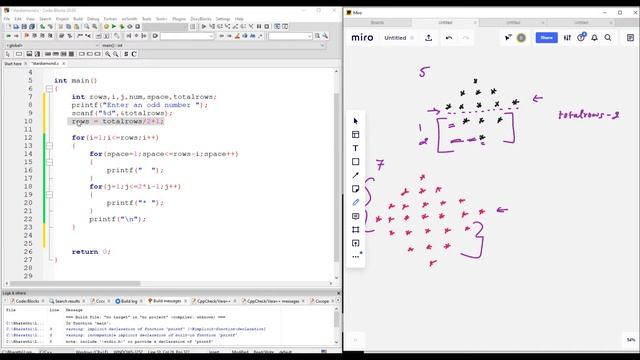Open the Settings menu in Code::Blocks

[223, 19]
